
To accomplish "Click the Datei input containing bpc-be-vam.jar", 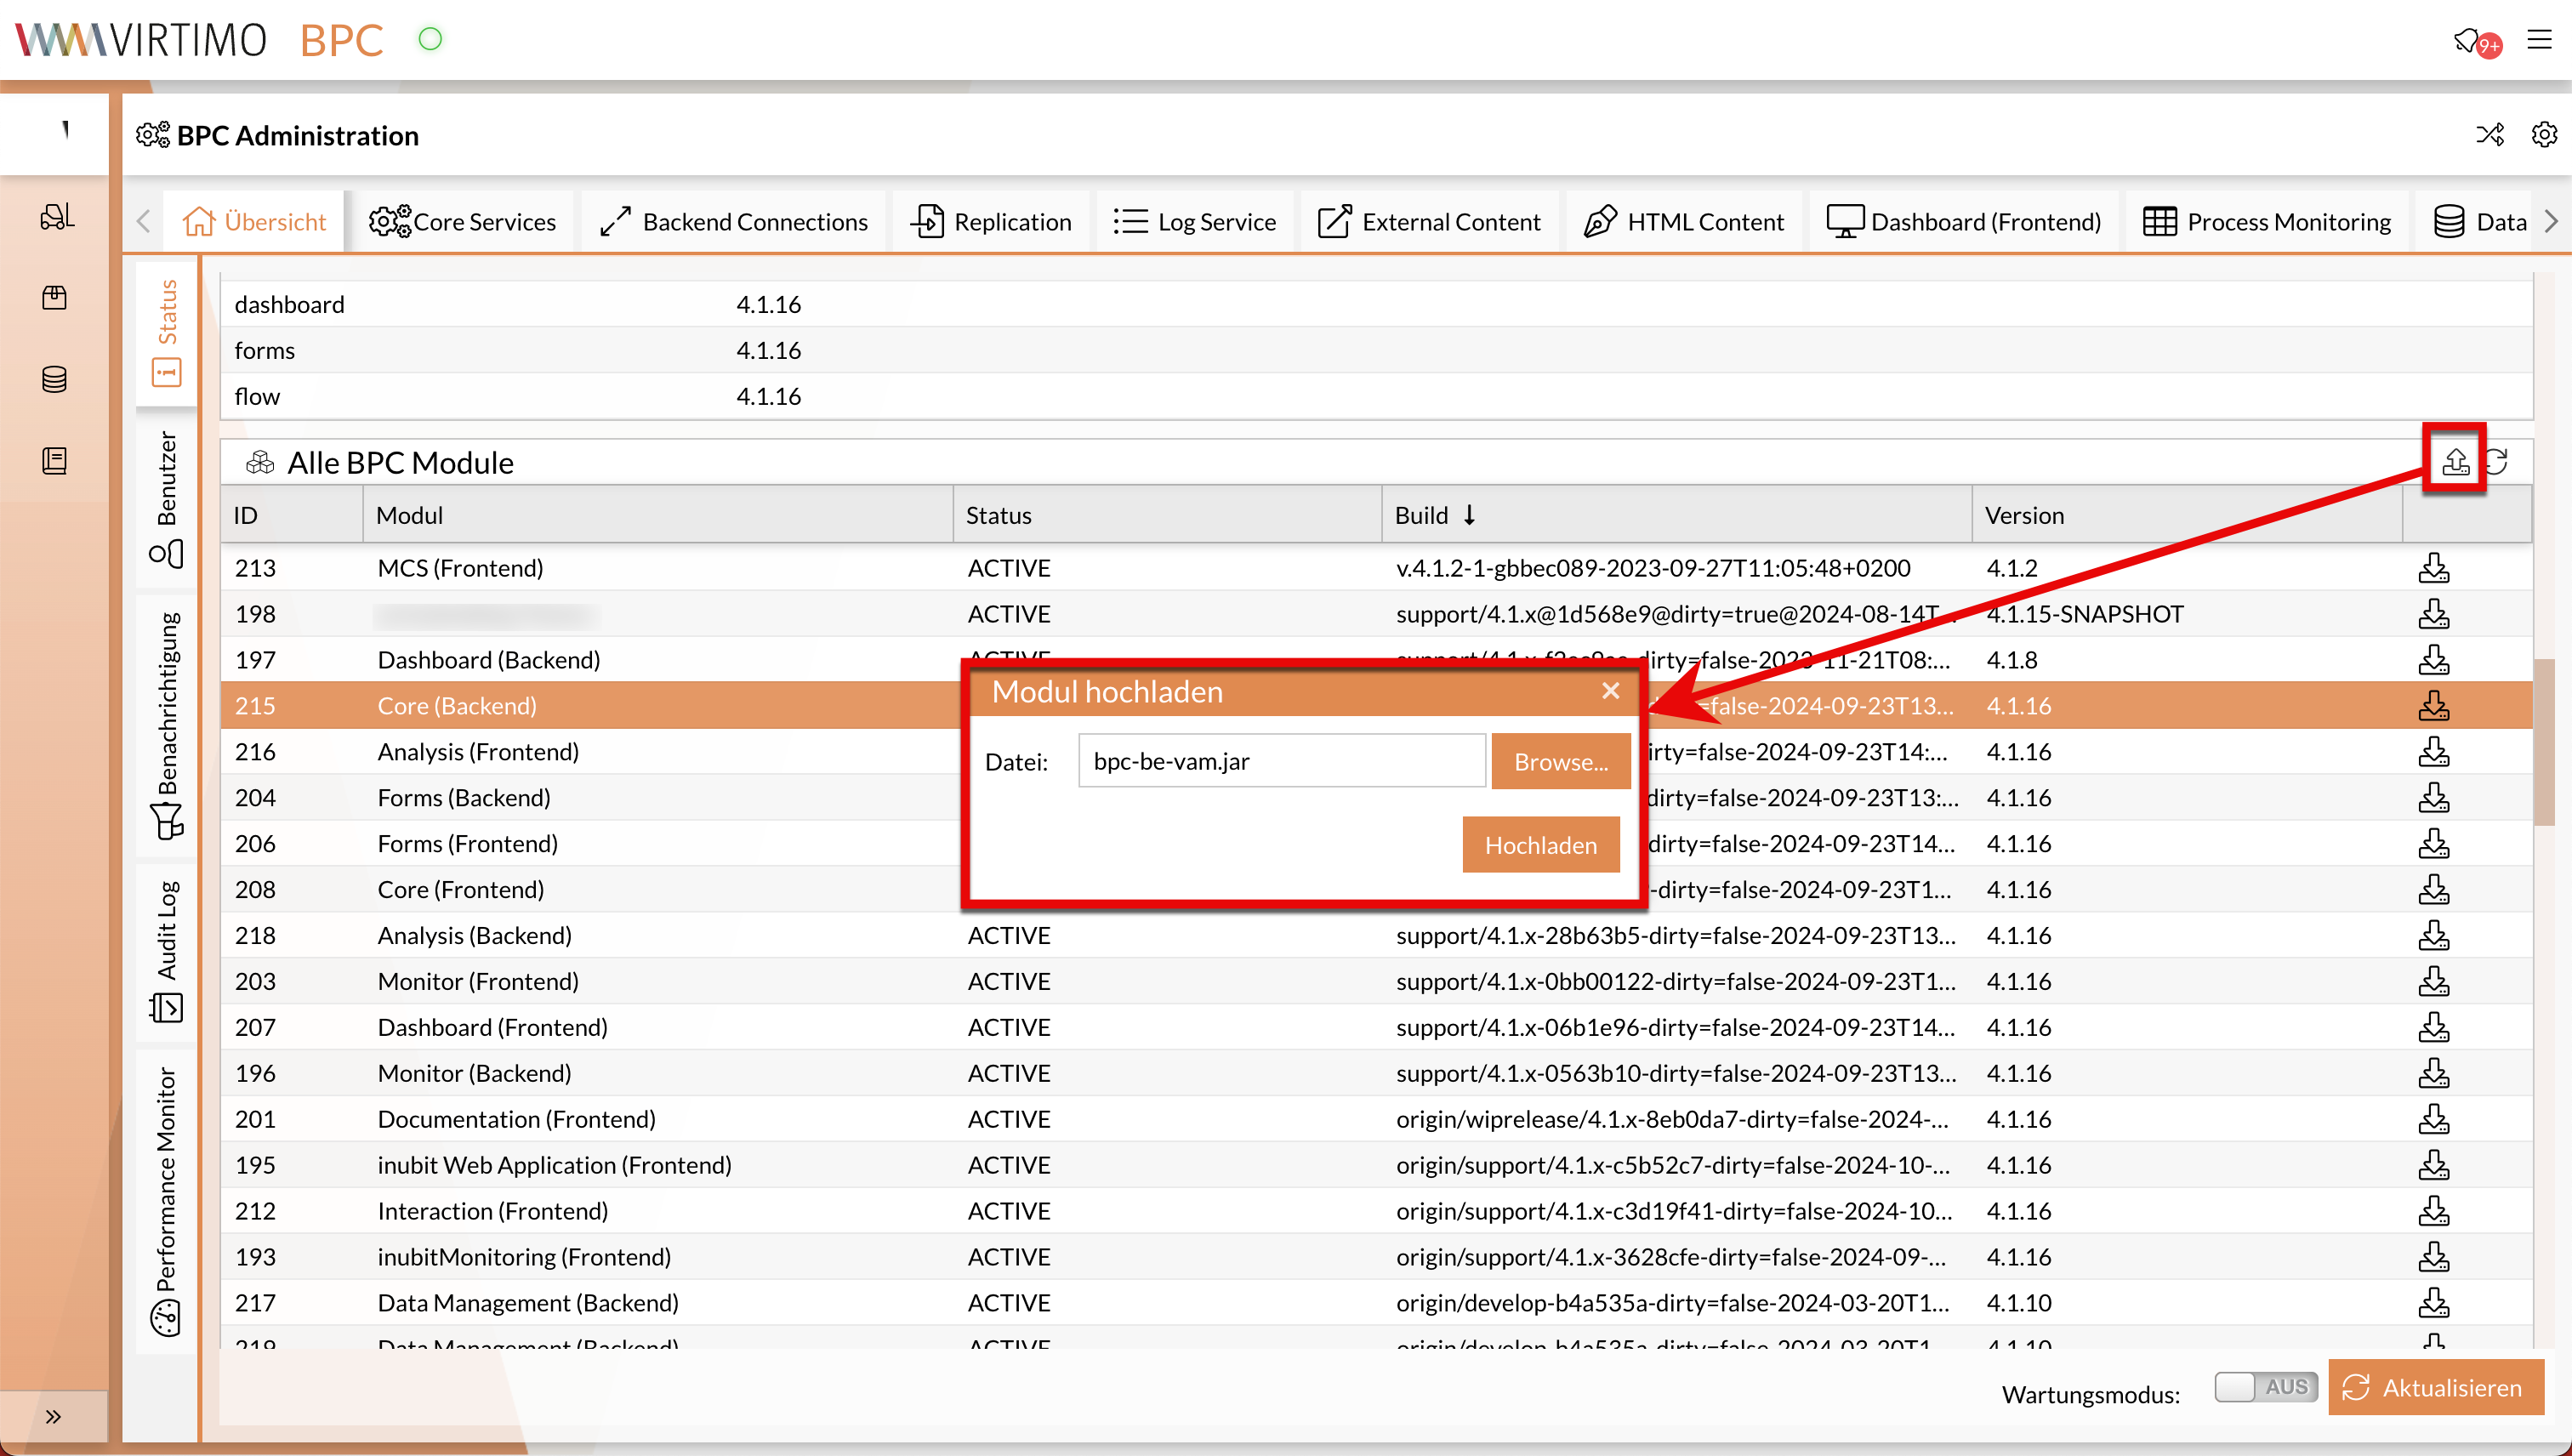I will (1281, 761).
